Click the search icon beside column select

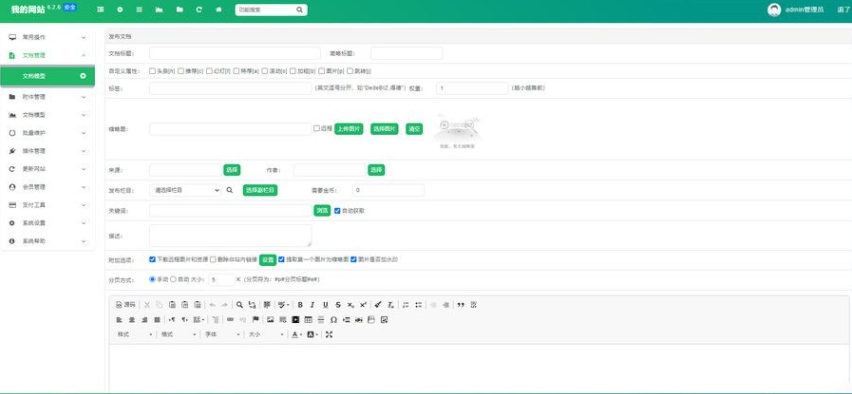(229, 190)
